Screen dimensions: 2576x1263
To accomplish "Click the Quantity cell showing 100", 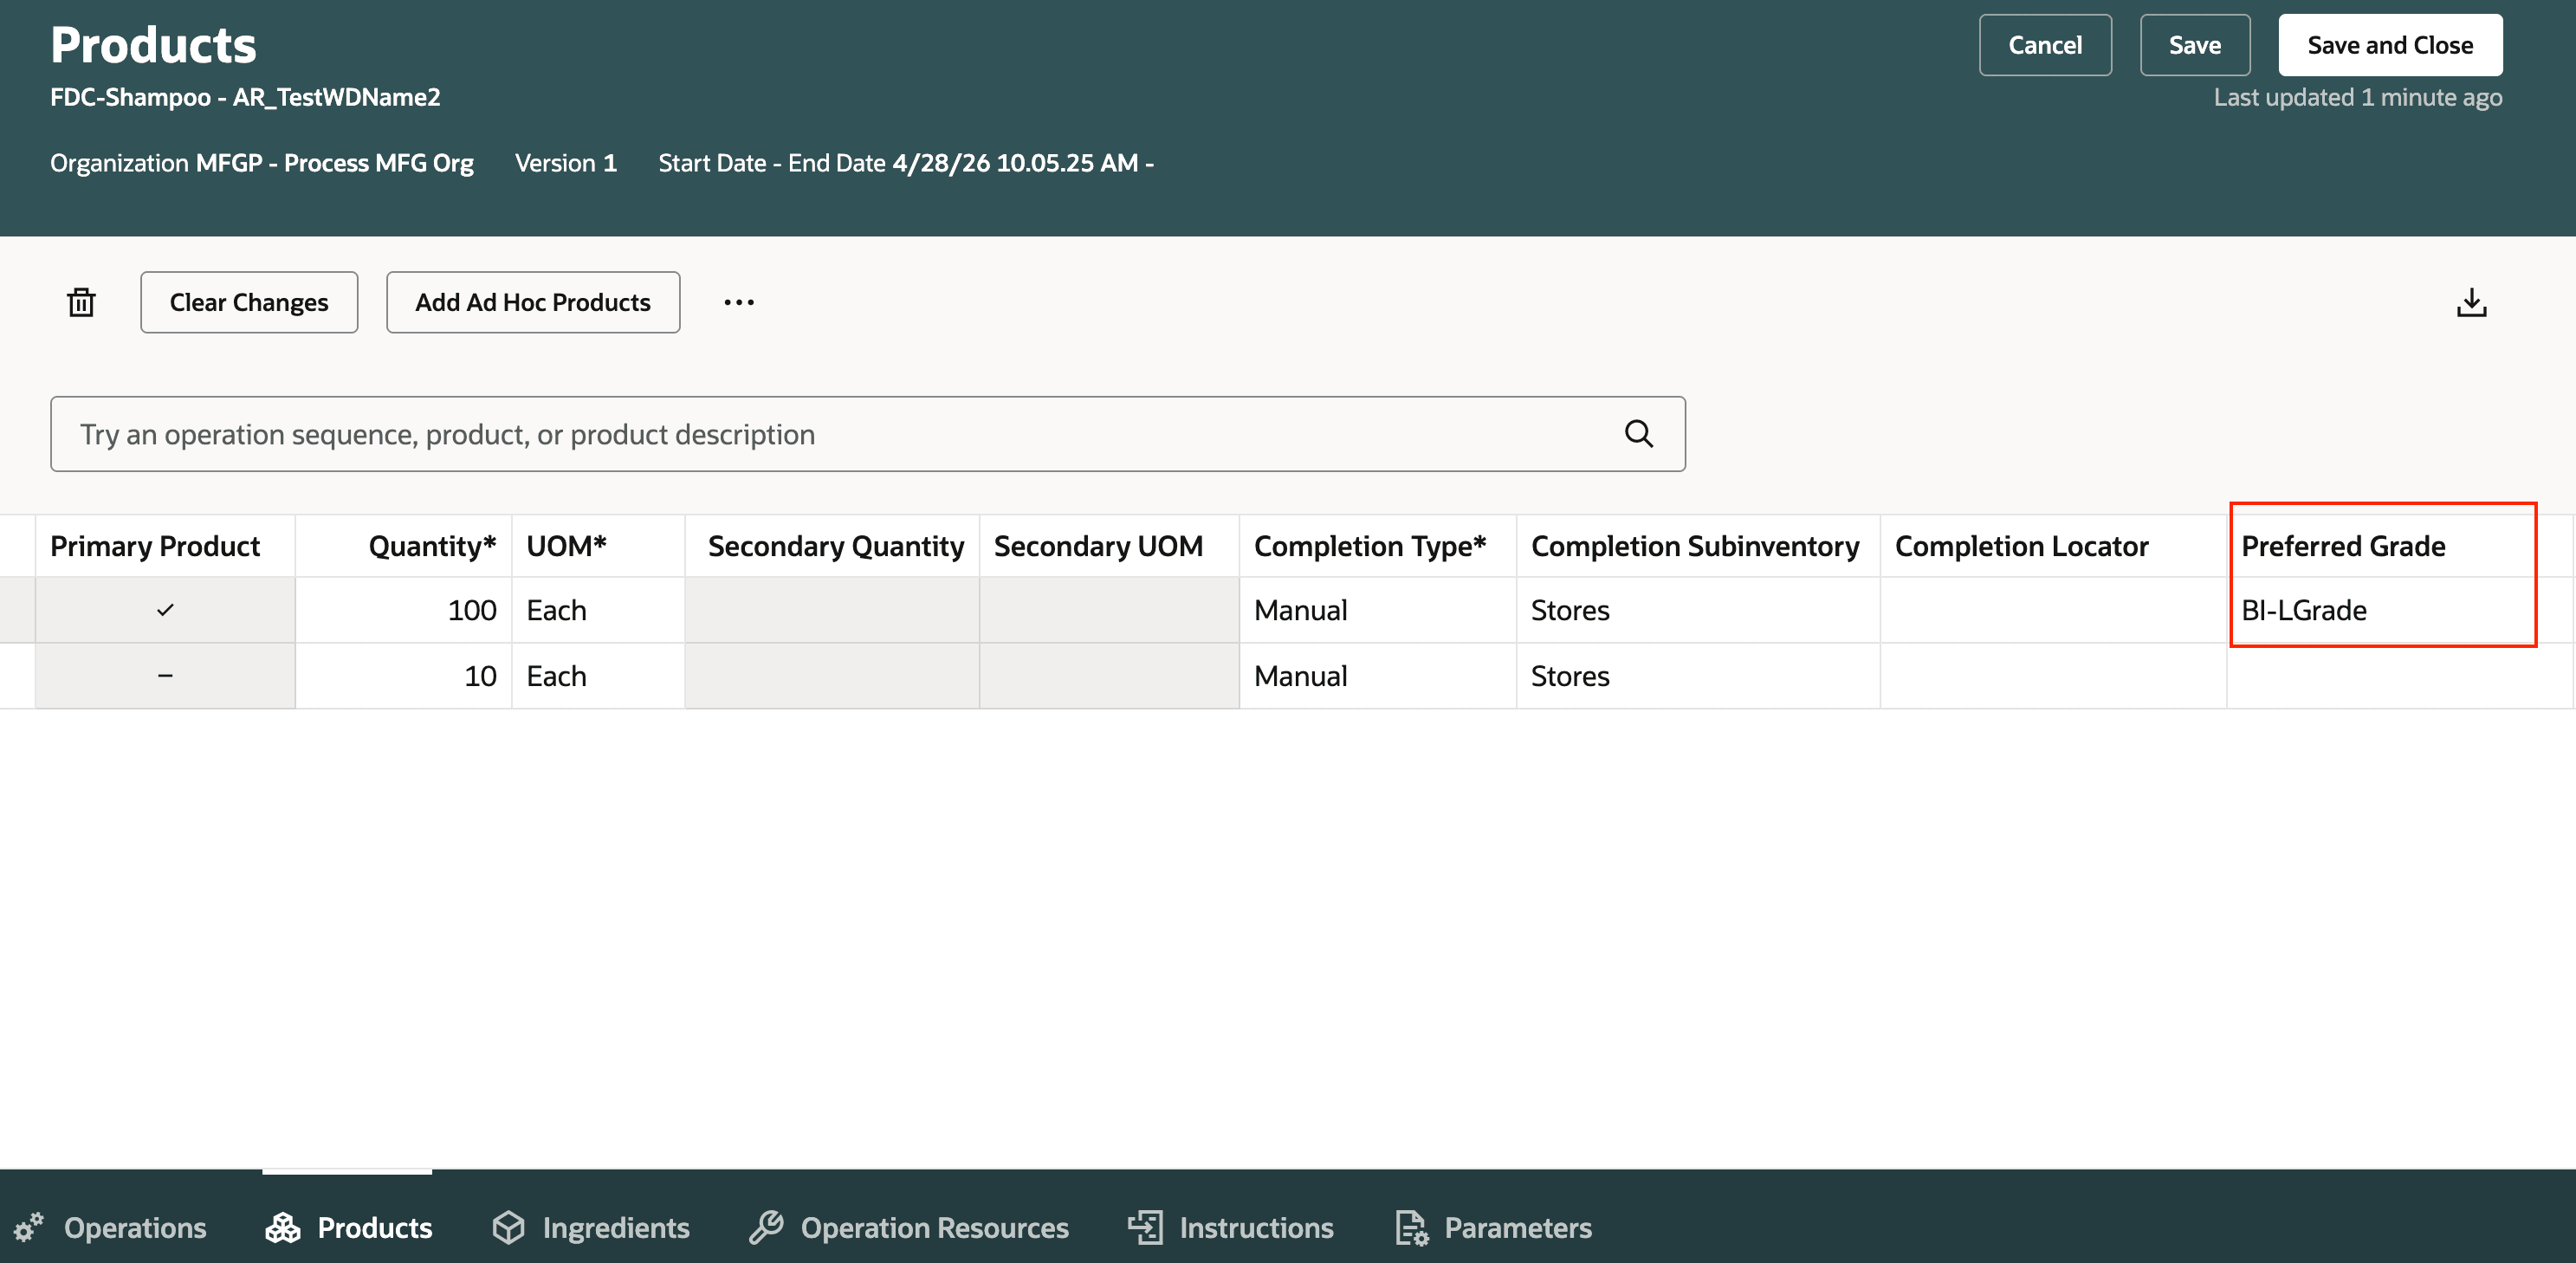I will click(x=404, y=610).
